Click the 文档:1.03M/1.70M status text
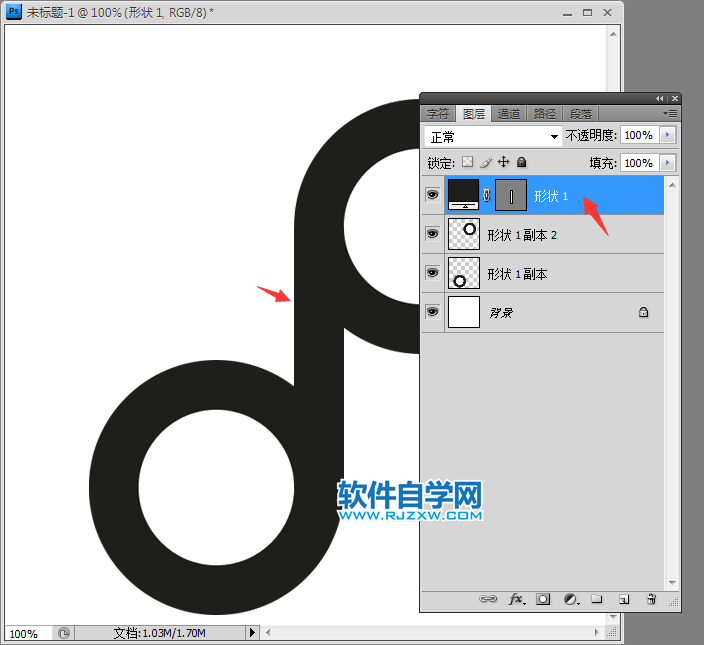The height and width of the screenshot is (645, 704). [x=159, y=633]
